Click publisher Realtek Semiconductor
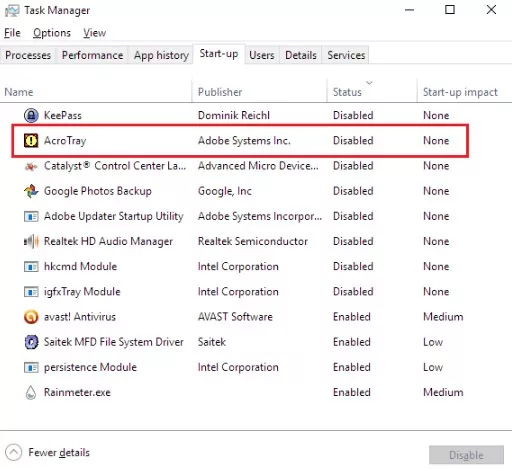The height and width of the screenshot is (469, 512). click(x=253, y=241)
